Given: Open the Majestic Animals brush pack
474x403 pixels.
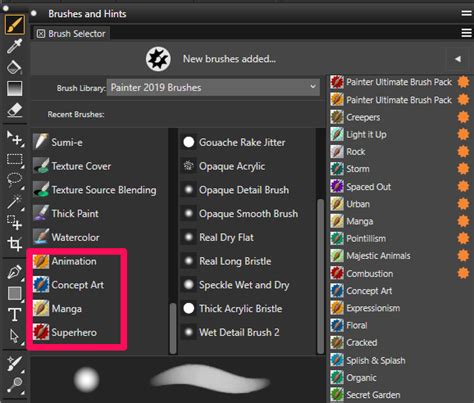Looking at the screenshot, I should point(400,256).
